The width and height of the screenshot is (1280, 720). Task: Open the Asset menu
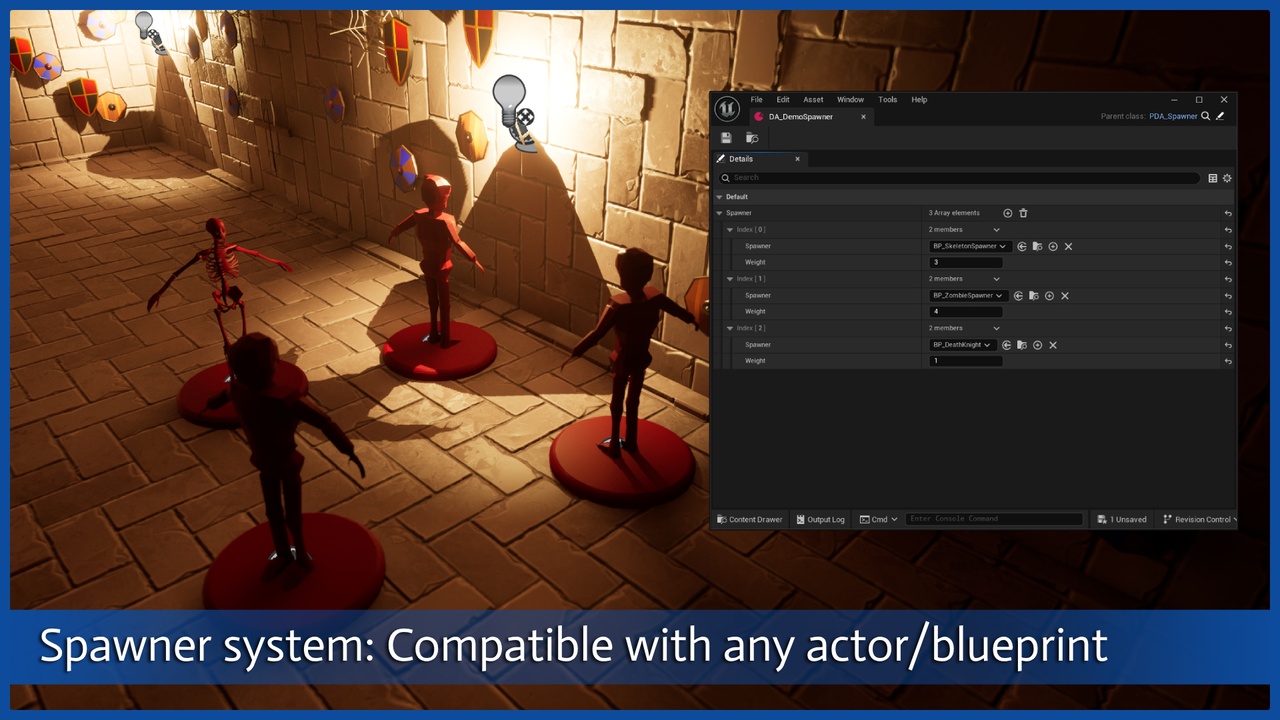813,100
